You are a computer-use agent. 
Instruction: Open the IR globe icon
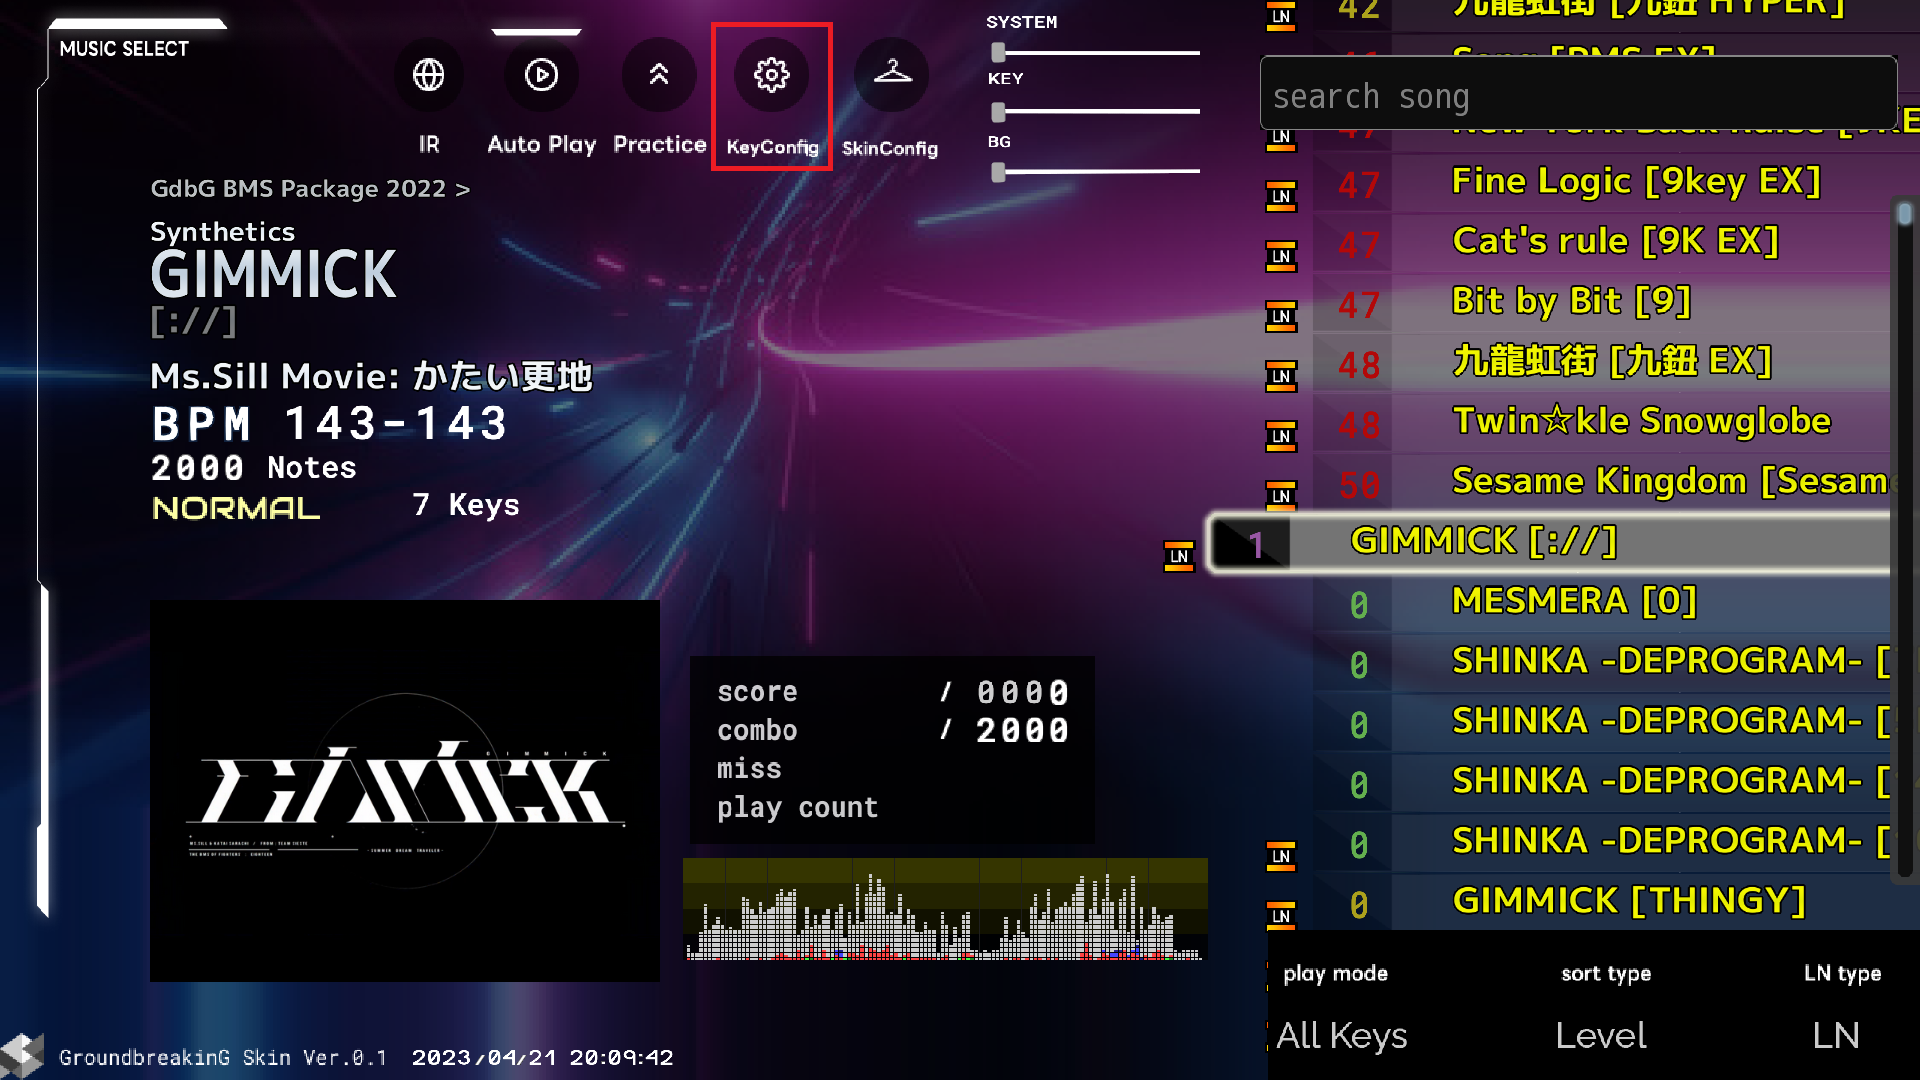(428, 75)
